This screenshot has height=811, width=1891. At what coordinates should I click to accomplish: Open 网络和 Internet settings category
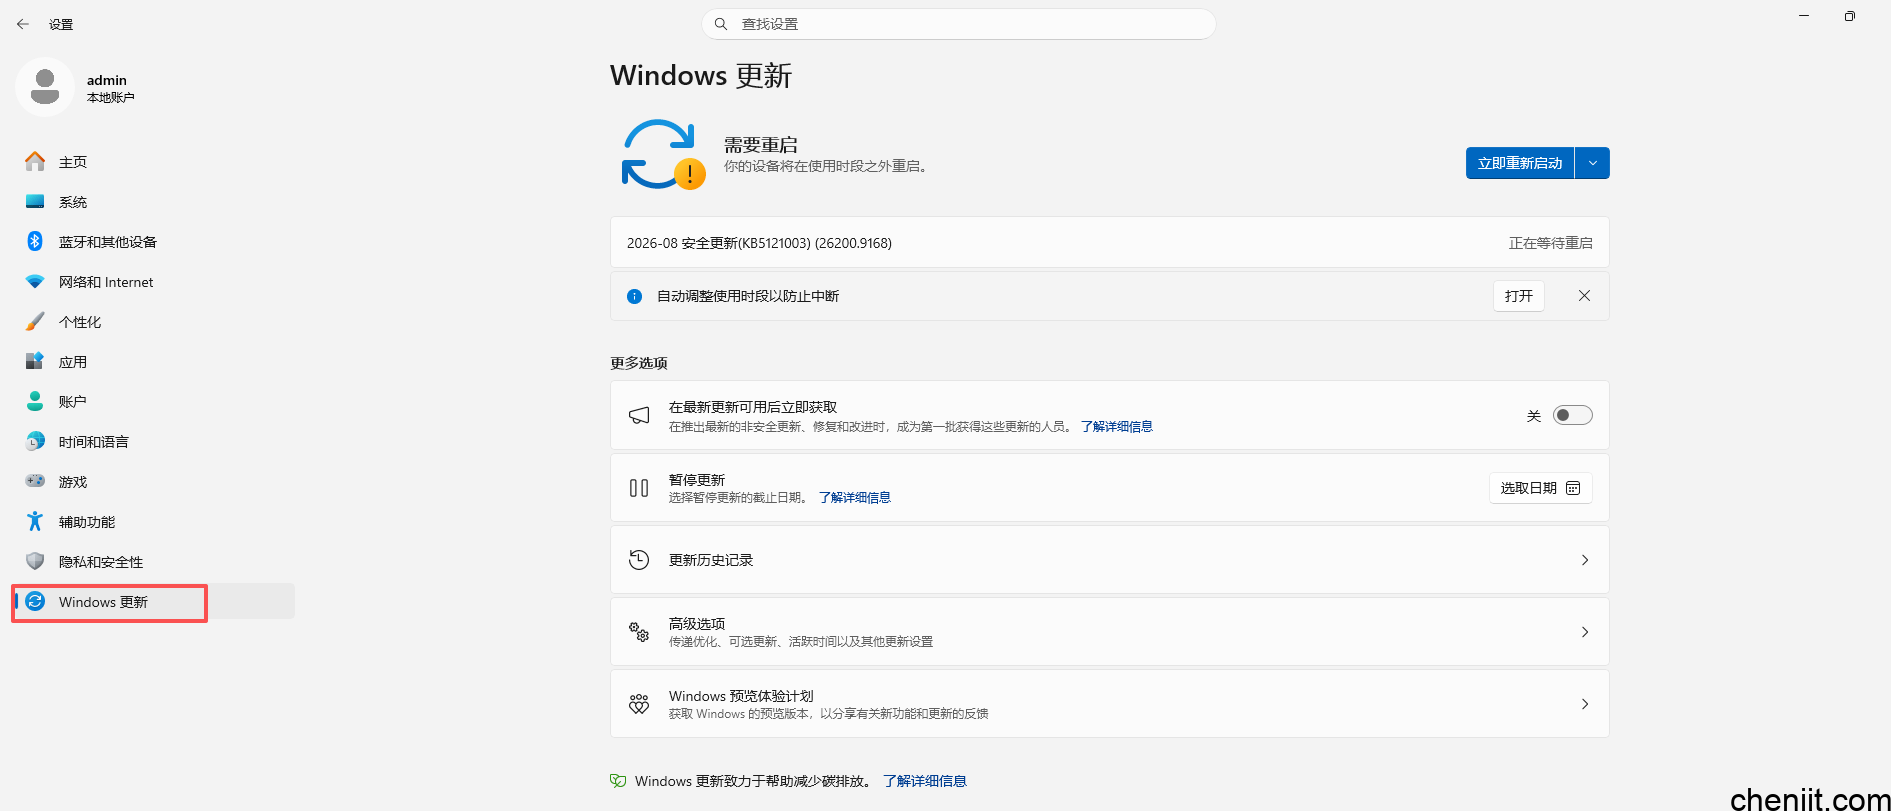pos(154,282)
